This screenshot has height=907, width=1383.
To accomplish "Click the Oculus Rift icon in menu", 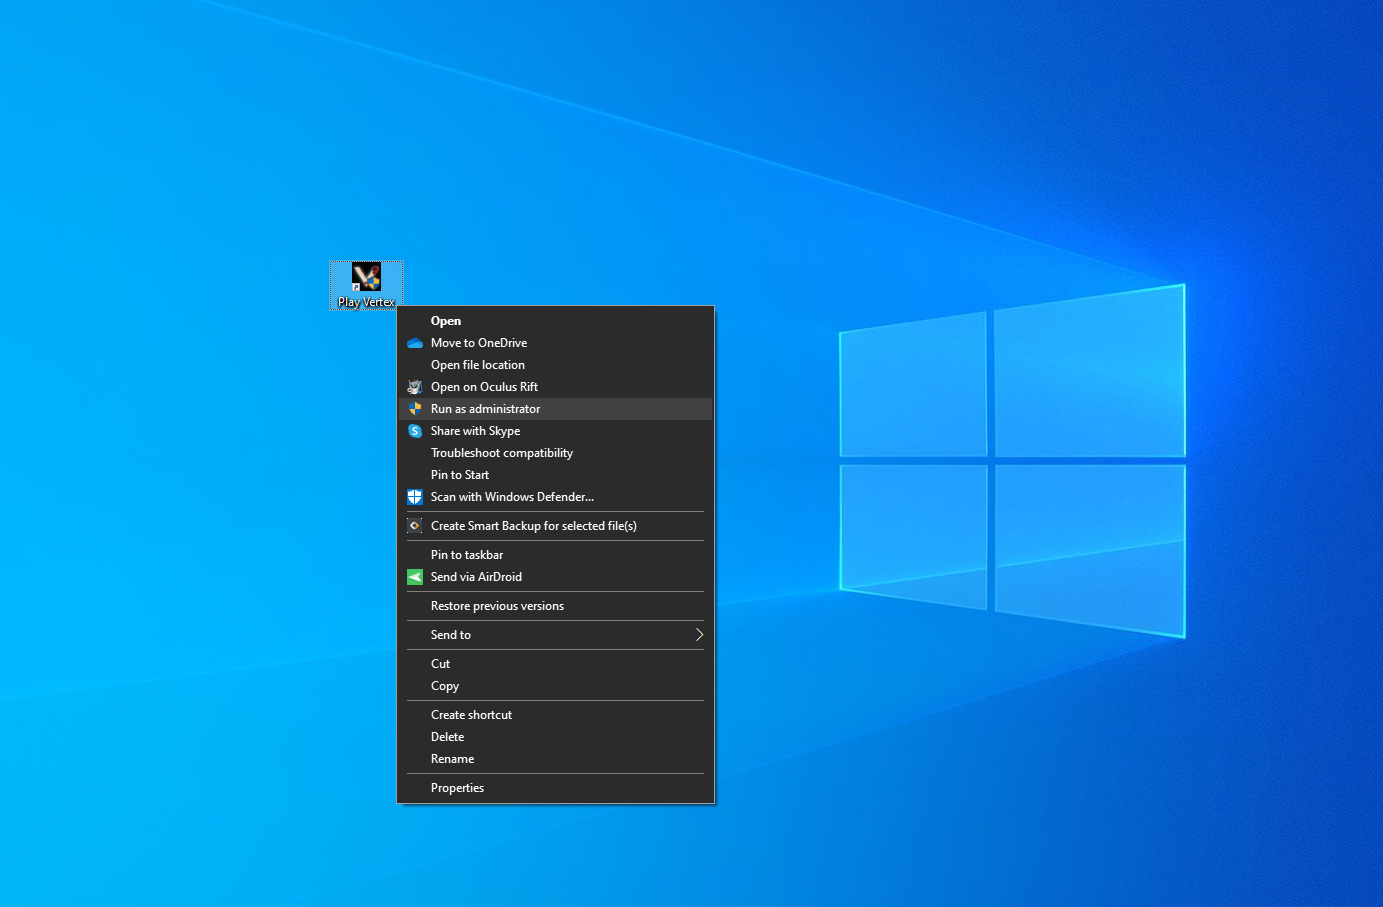I will click(x=415, y=387).
